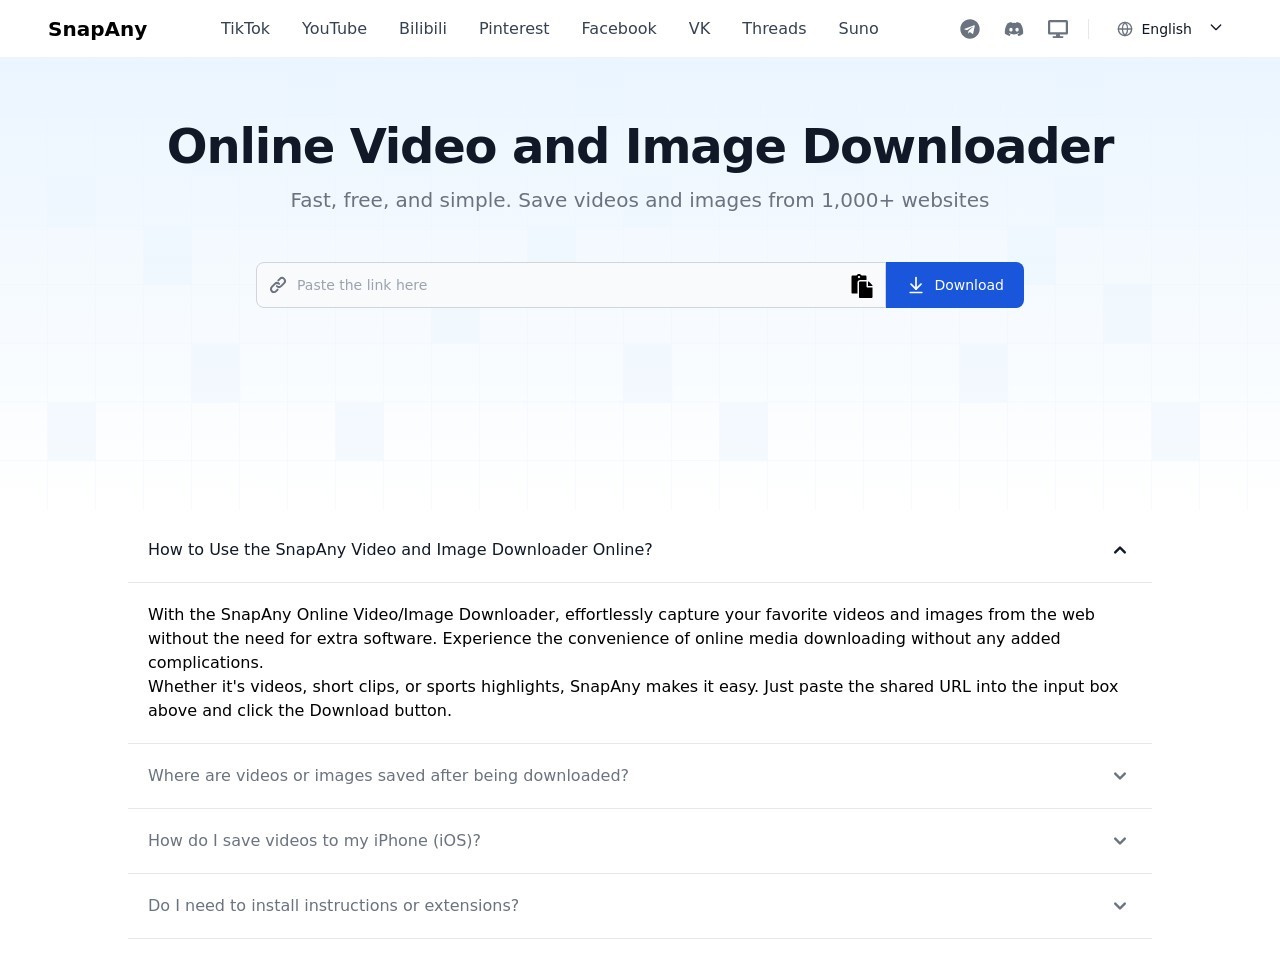Open the Pinterest nav item
This screenshot has height=960, width=1280.
pos(514,29)
